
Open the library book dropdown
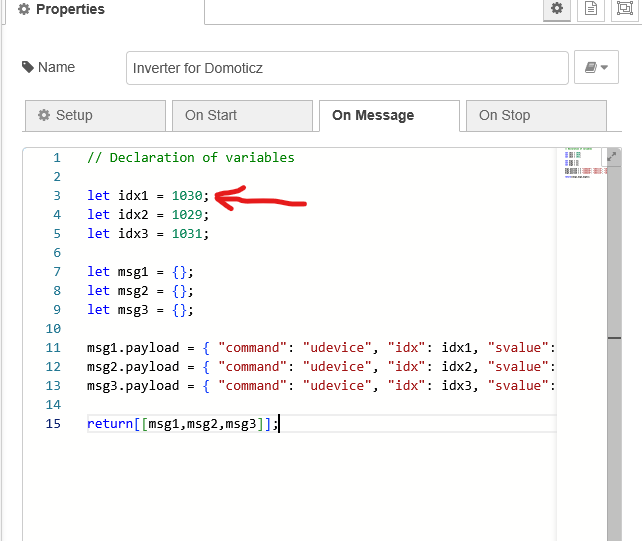click(x=596, y=68)
